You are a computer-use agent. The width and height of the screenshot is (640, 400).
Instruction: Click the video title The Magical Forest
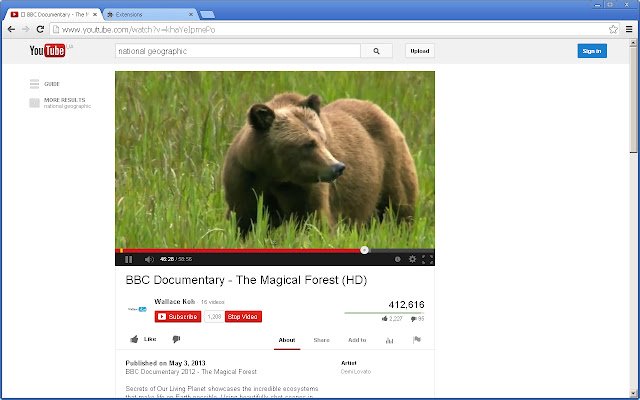point(247,280)
